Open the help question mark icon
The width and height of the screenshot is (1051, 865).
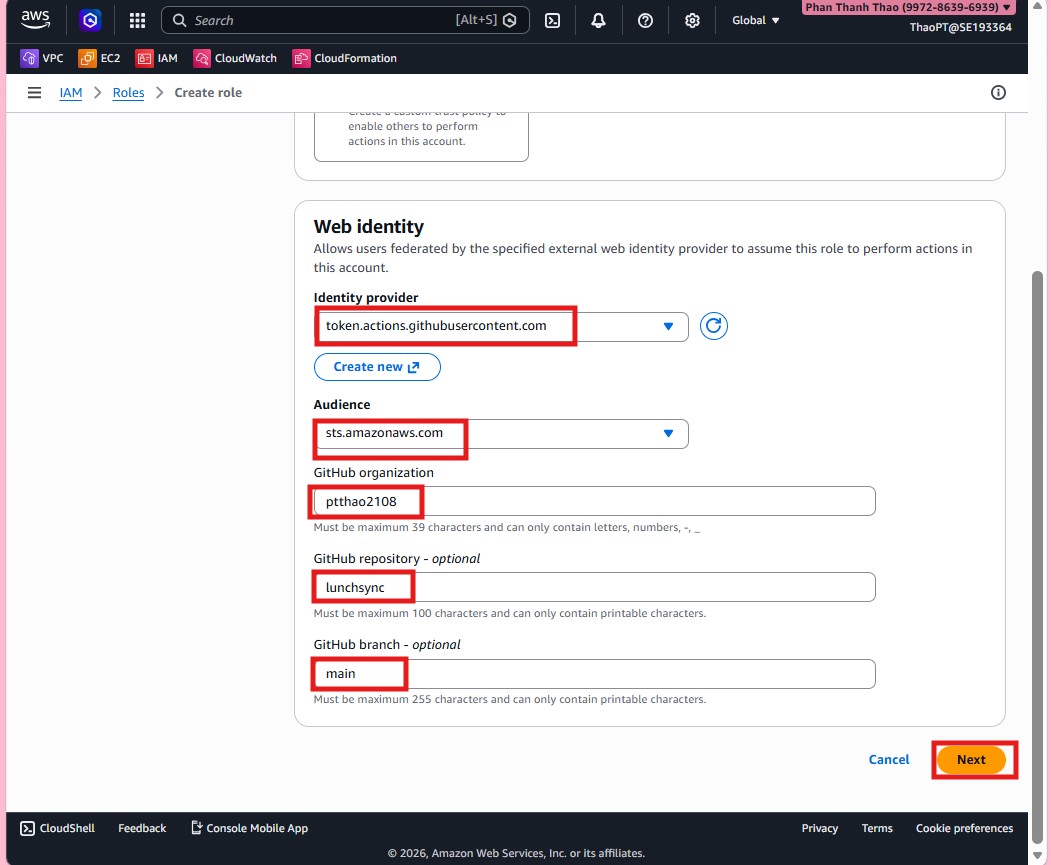coord(645,20)
